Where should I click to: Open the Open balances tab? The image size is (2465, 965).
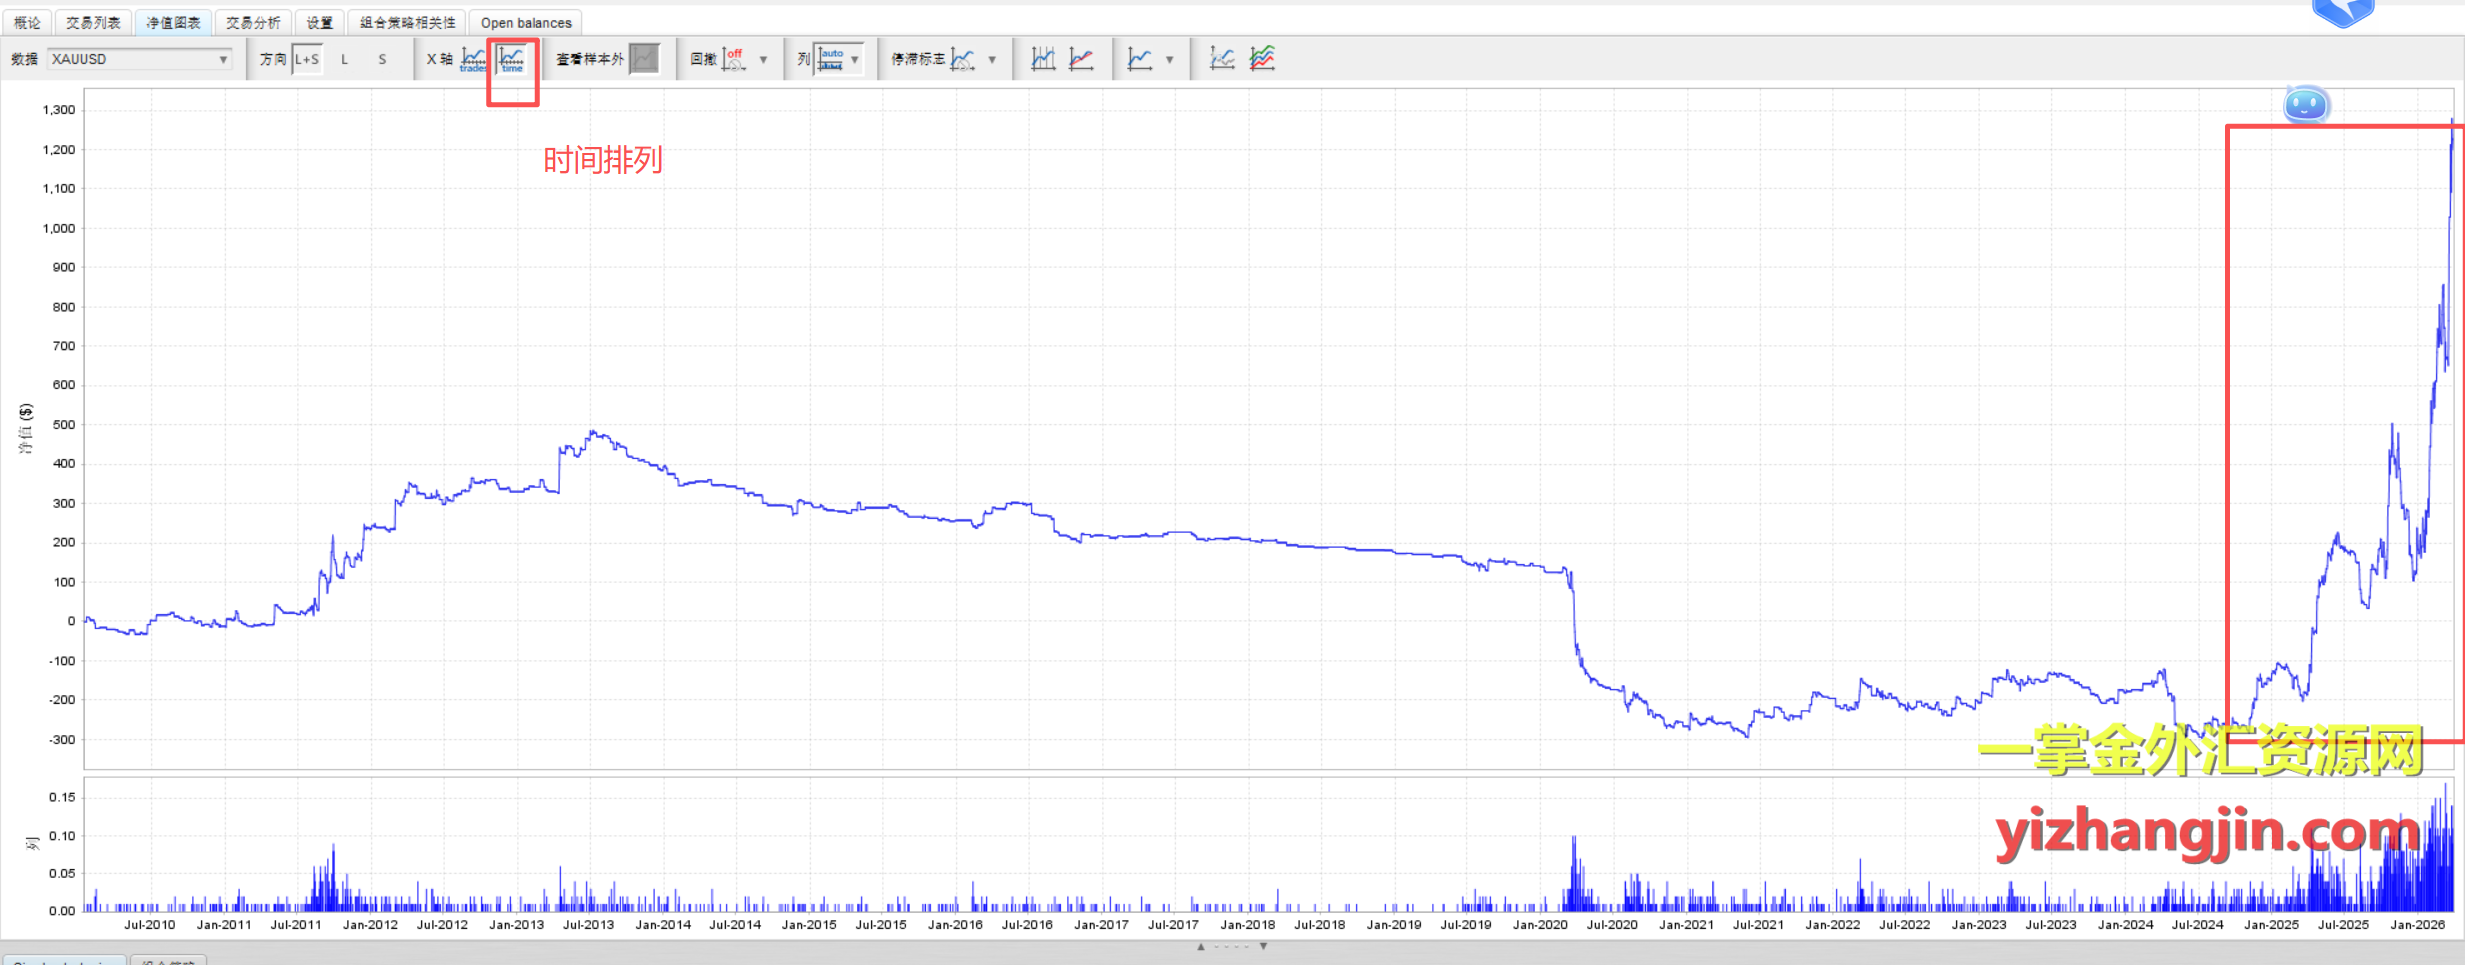(x=526, y=23)
